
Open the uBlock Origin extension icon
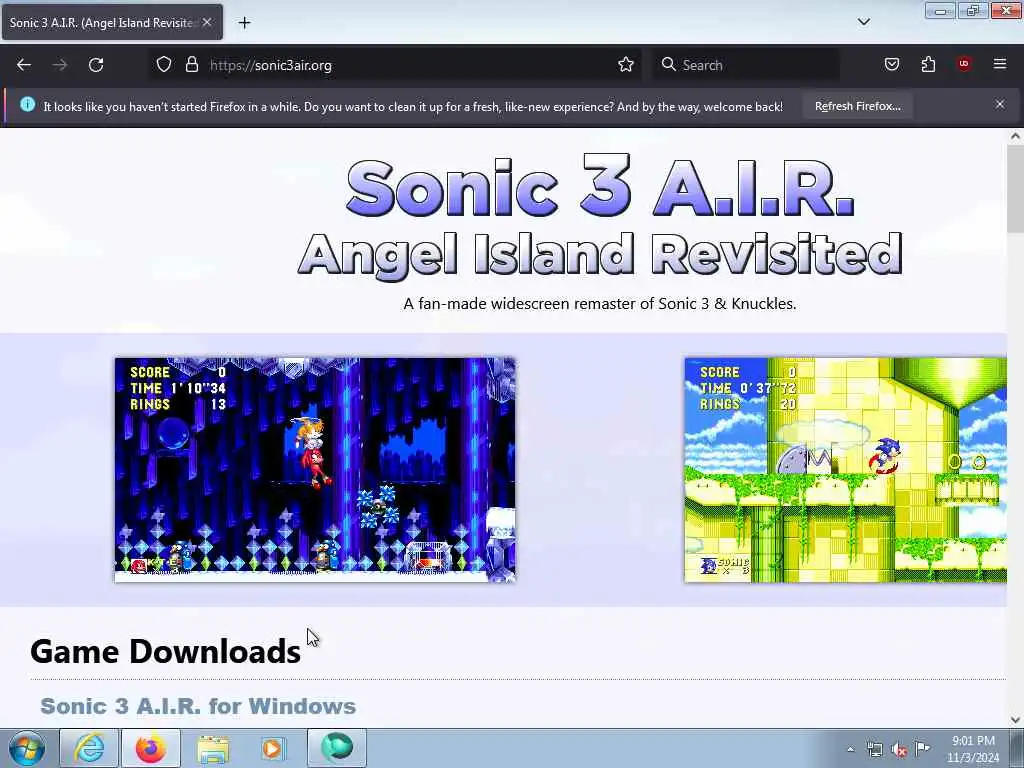(964, 64)
